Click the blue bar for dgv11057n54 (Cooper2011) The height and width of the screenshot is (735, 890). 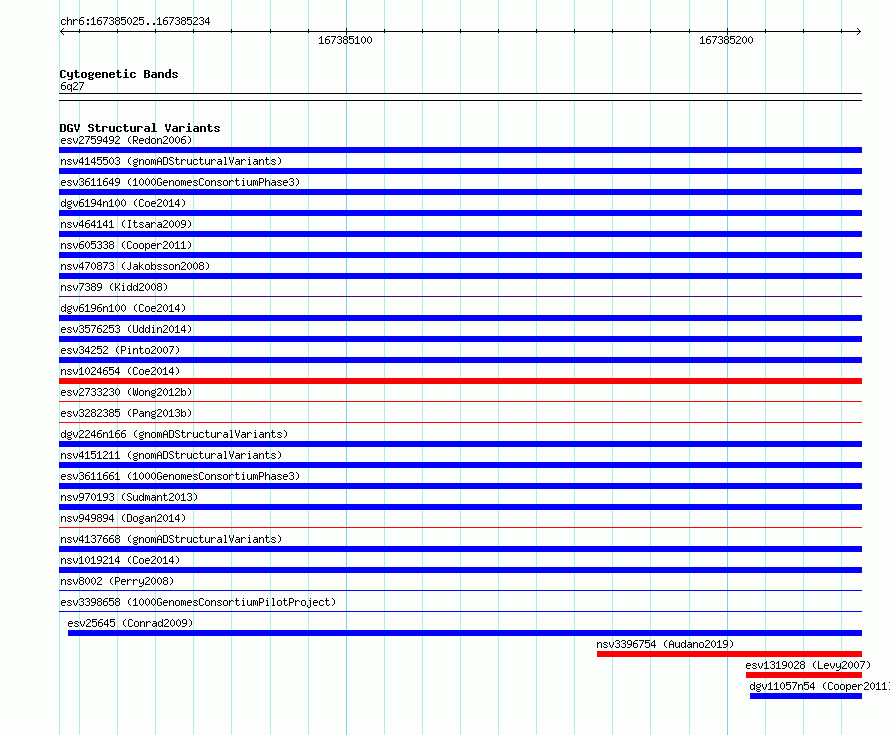pyautogui.click(x=806, y=696)
